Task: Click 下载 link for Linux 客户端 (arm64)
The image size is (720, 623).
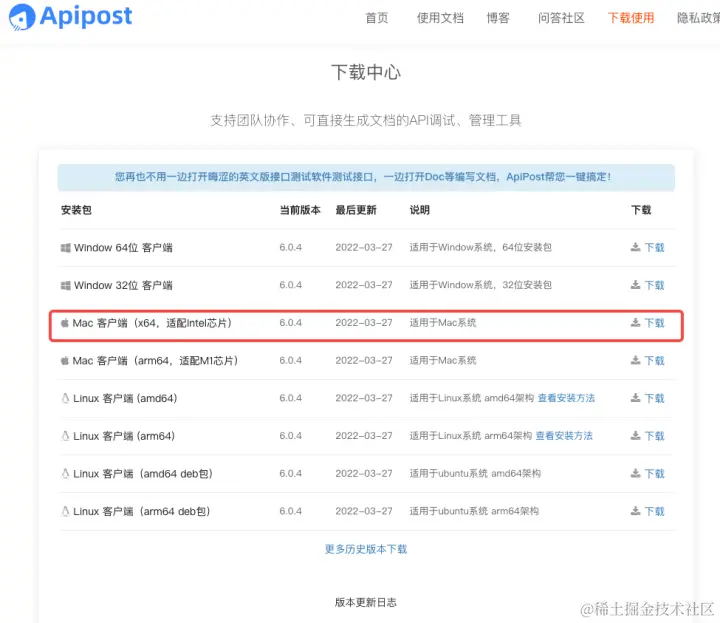Action: point(654,436)
